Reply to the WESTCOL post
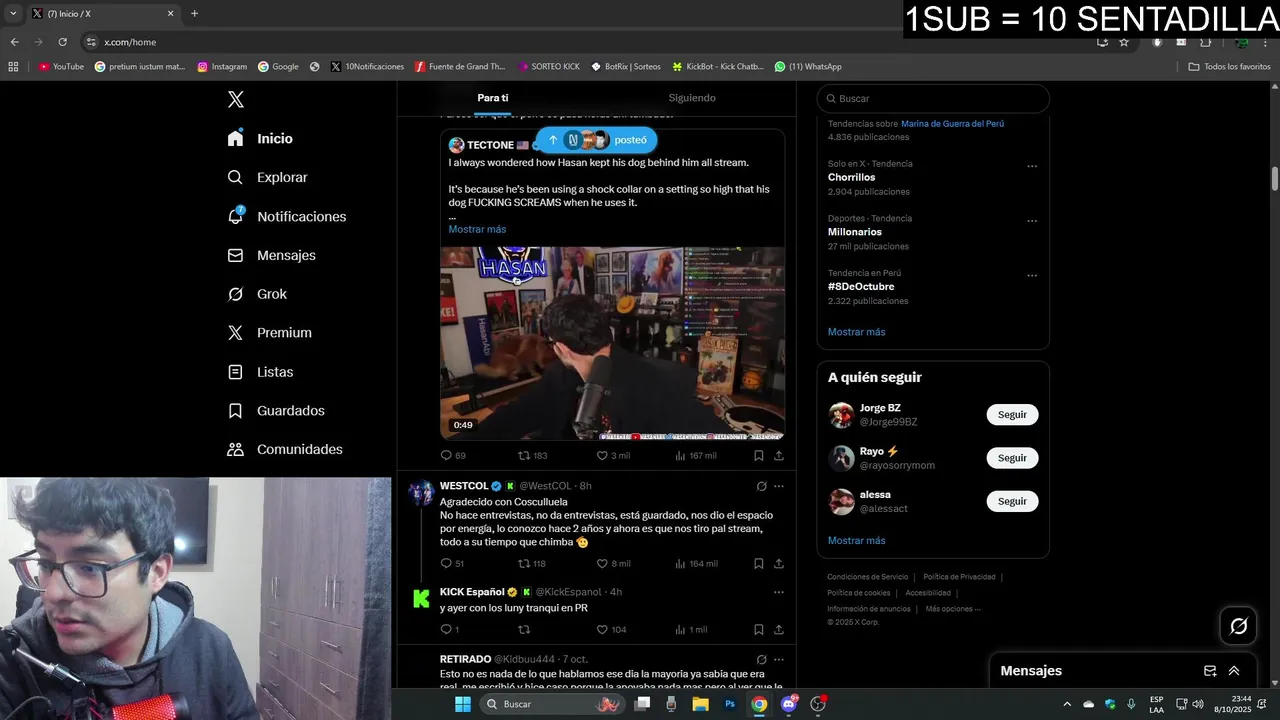The height and width of the screenshot is (720, 1280). (447, 563)
